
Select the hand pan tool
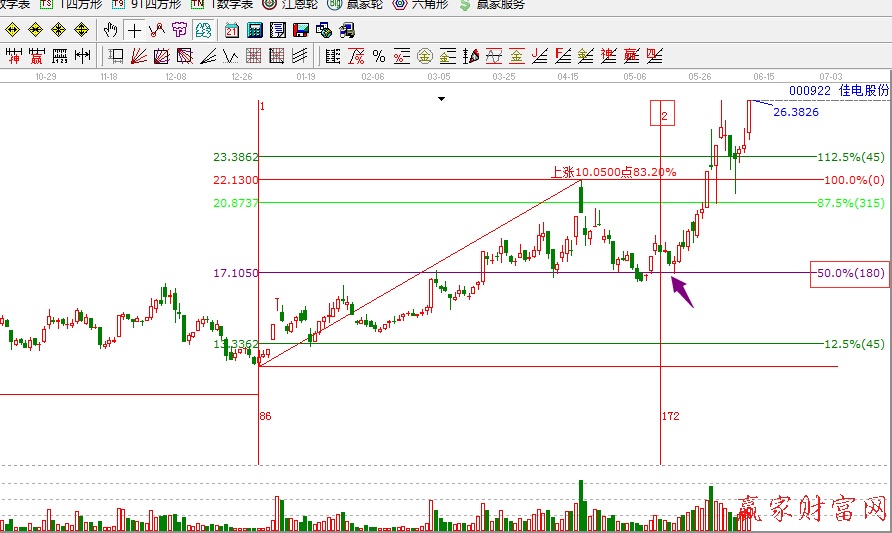pyautogui.click(x=111, y=30)
